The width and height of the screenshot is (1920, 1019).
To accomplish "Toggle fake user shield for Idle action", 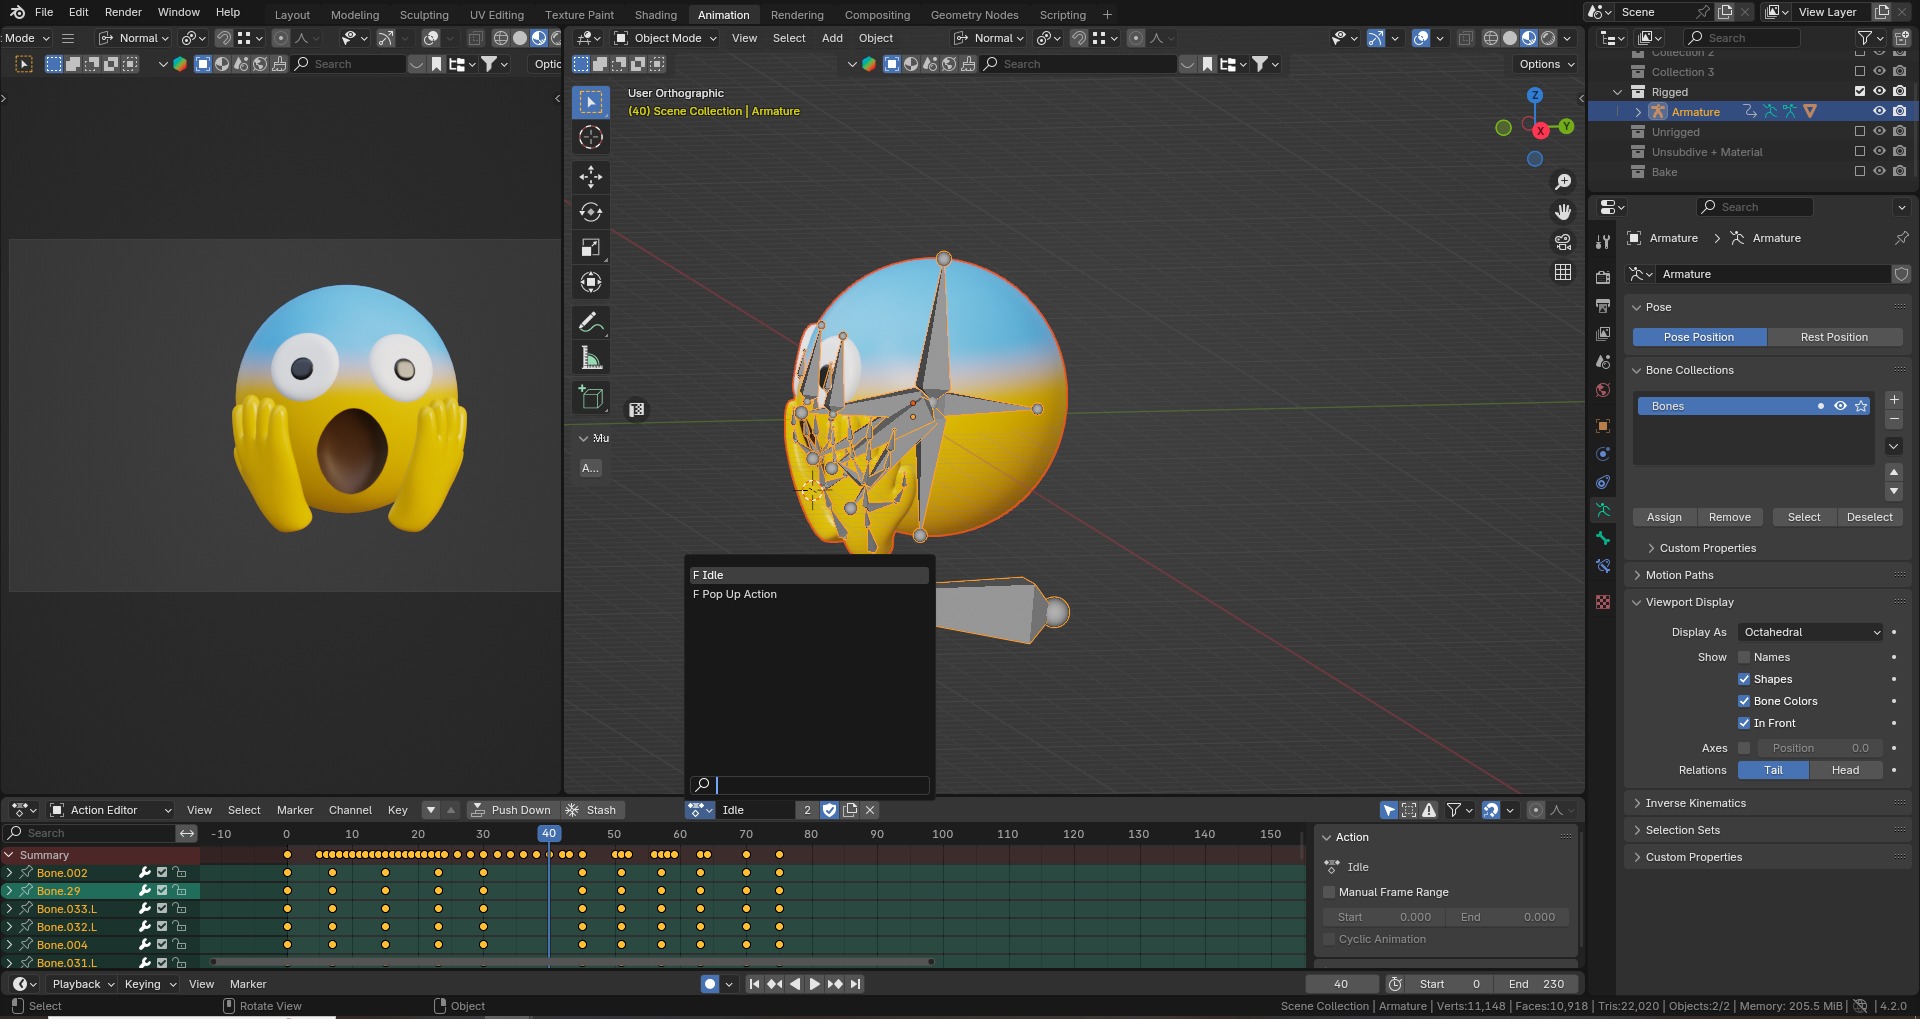I will tap(829, 810).
